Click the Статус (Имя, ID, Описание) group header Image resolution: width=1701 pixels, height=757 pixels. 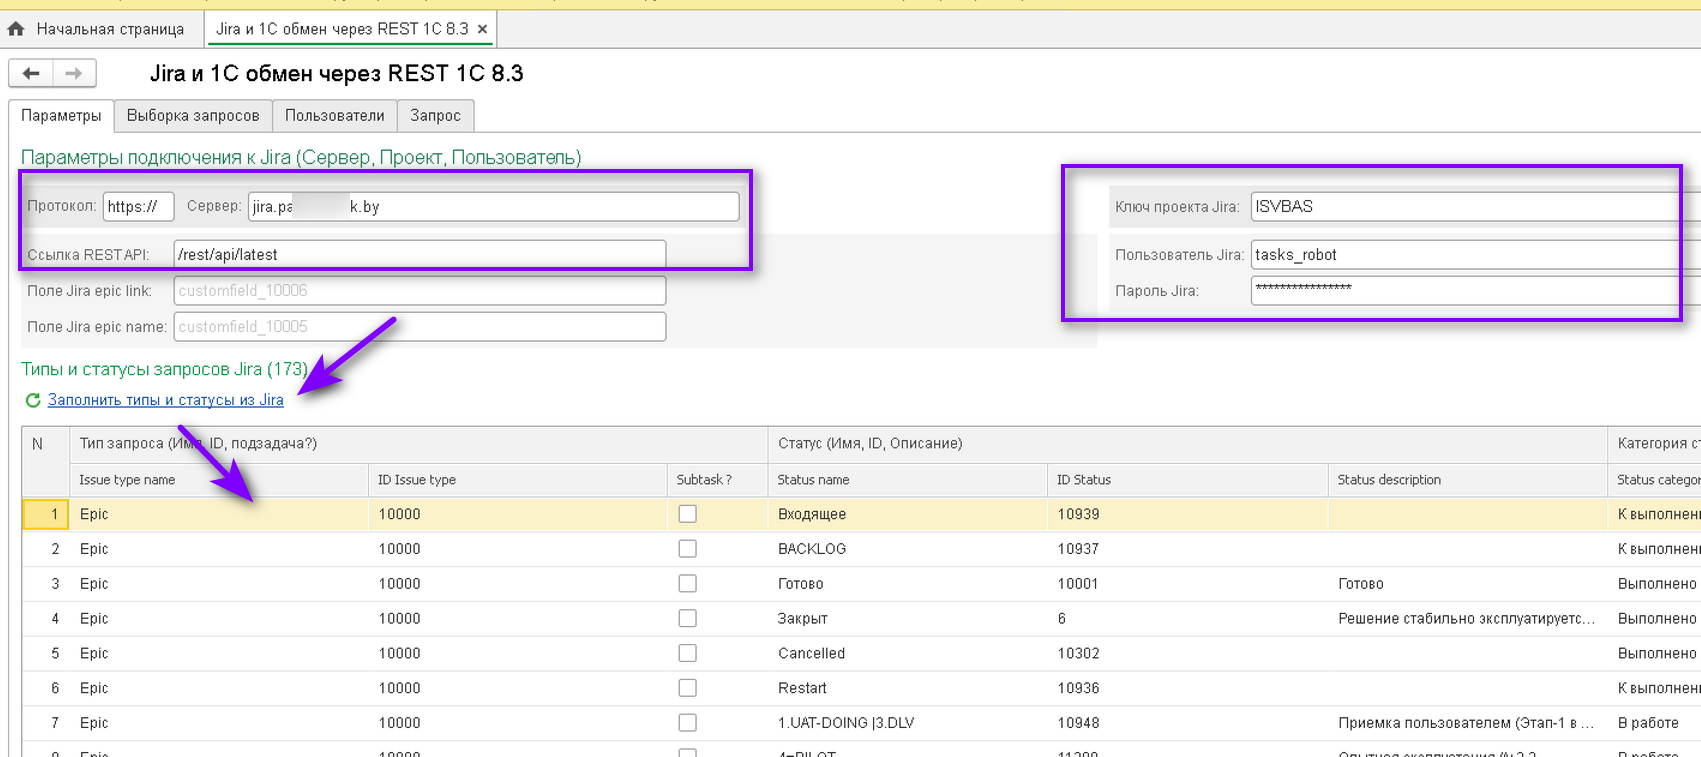1187,444
